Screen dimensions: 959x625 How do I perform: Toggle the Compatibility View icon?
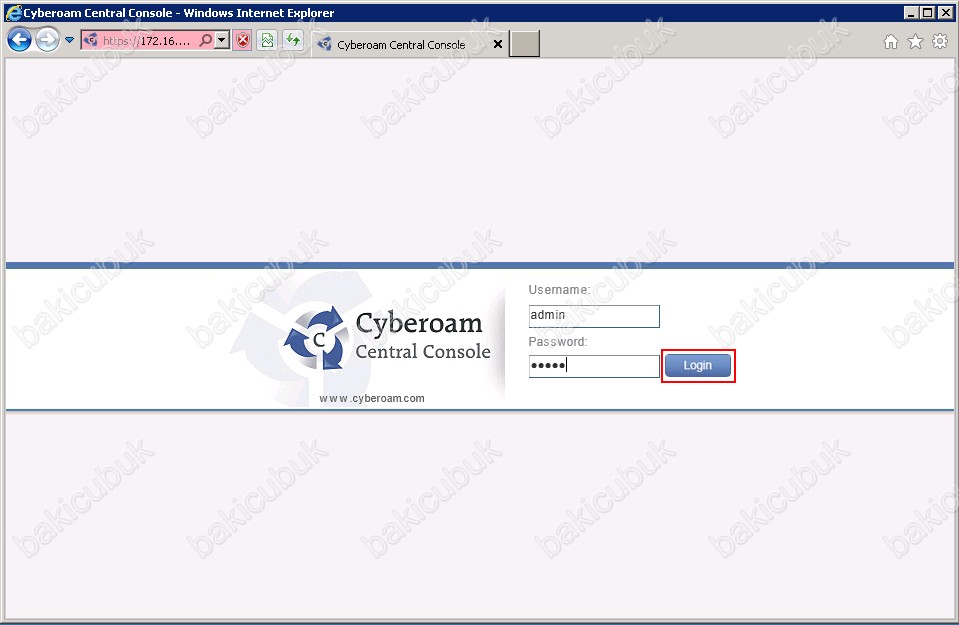(267, 41)
